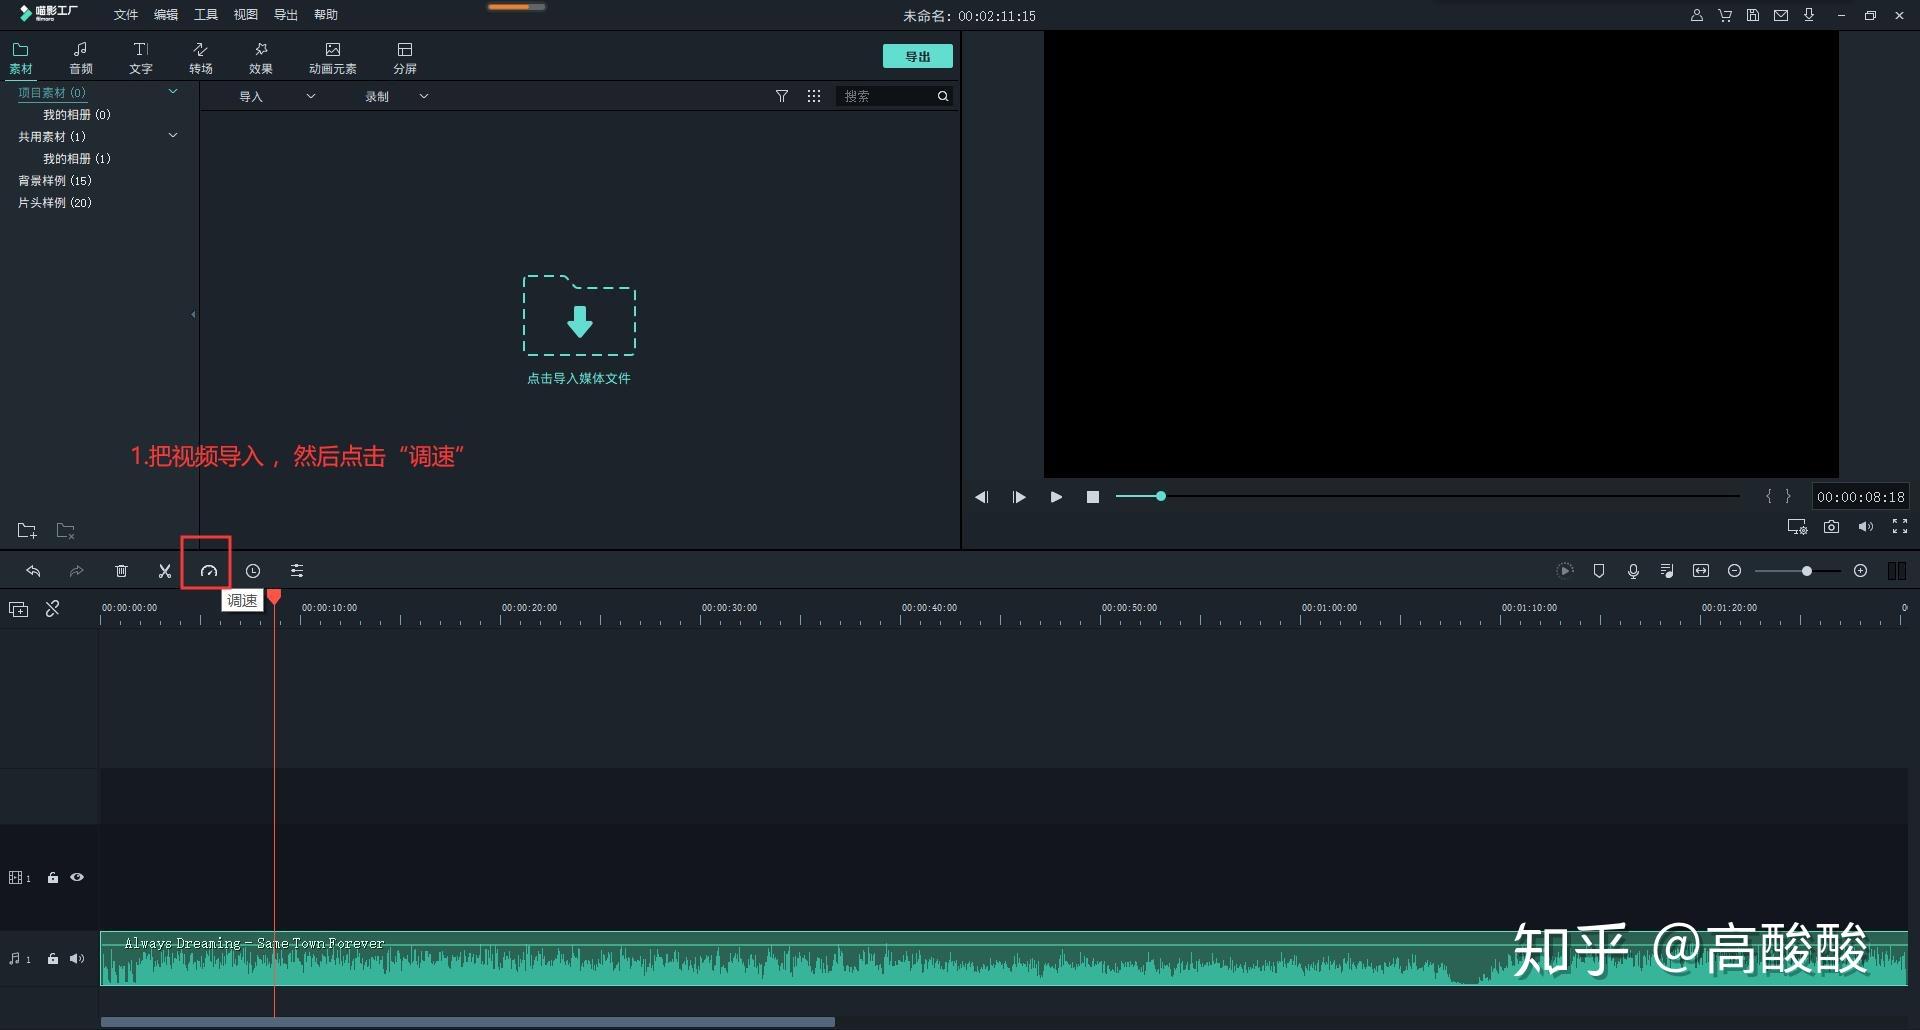Screen dimensions: 1920x1030
Task: Click the 调速 speed tool icon
Action: [x=209, y=571]
